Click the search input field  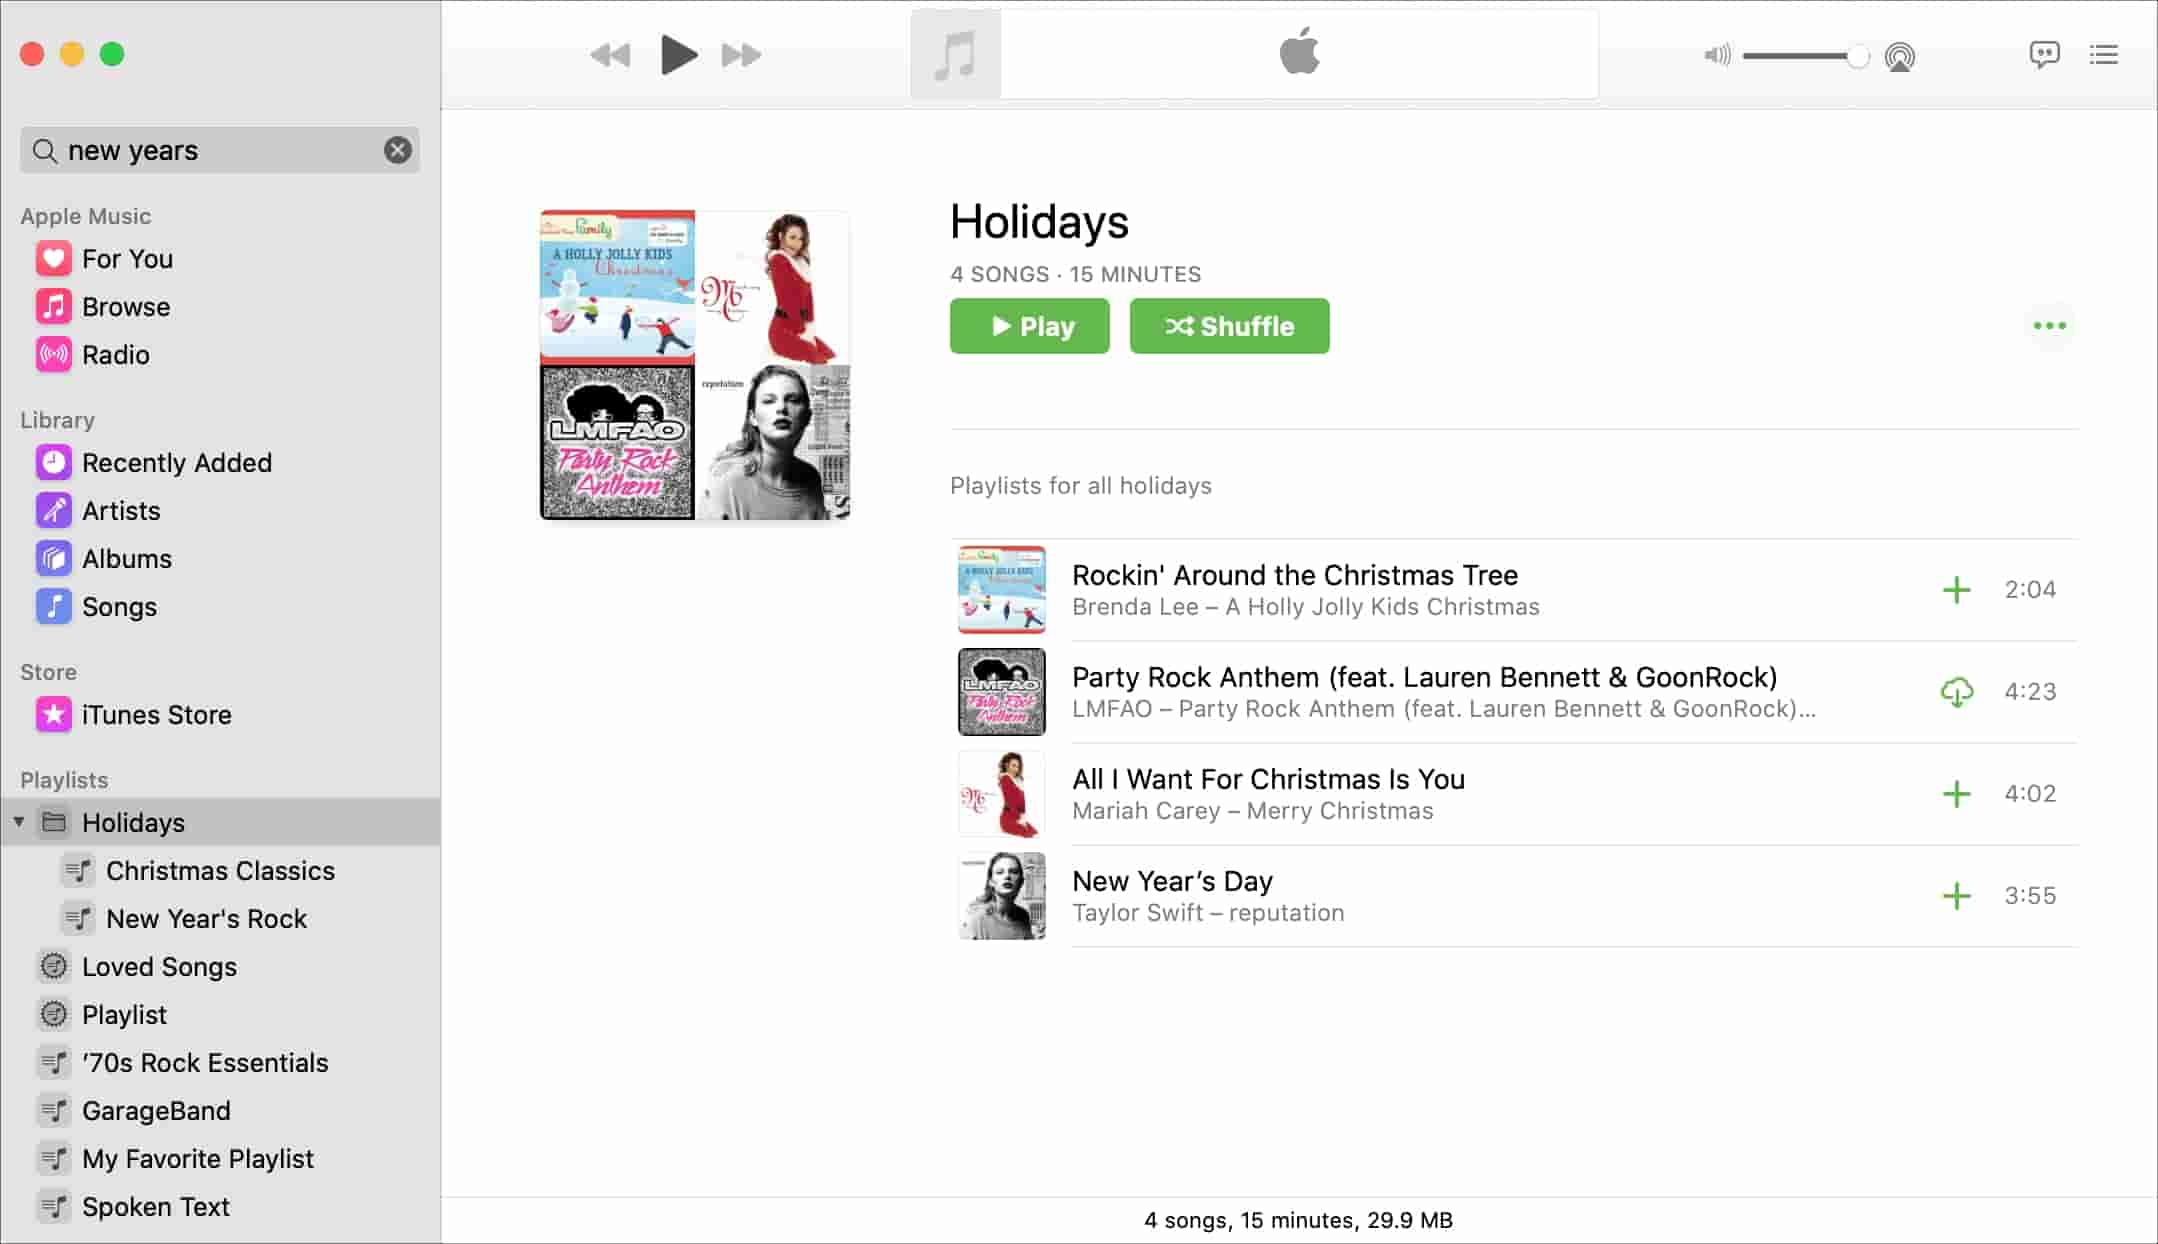point(221,148)
